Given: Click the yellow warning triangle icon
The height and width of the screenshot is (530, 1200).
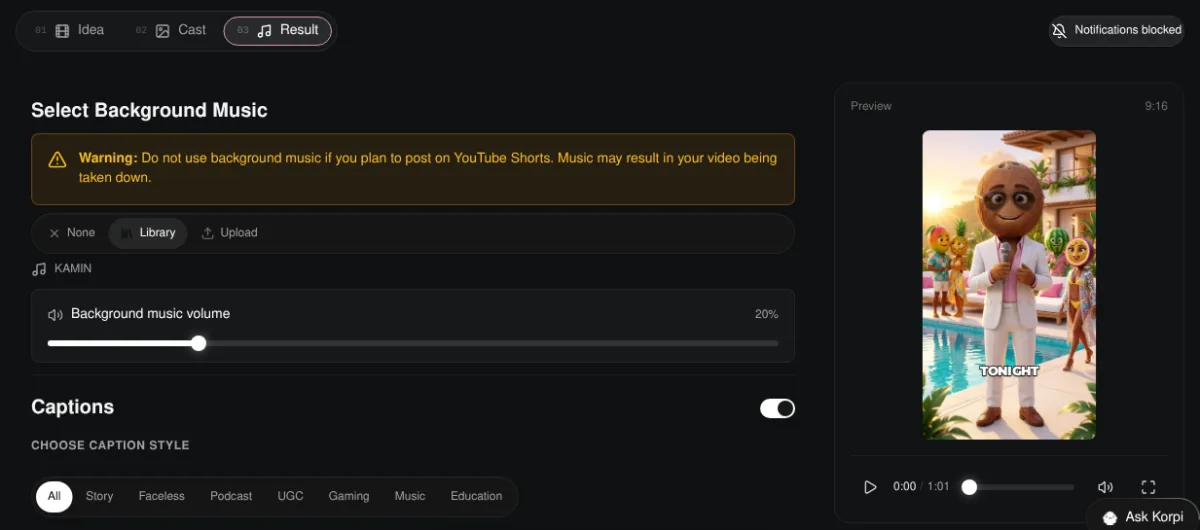Looking at the screenshot, I should click(57, 160).
